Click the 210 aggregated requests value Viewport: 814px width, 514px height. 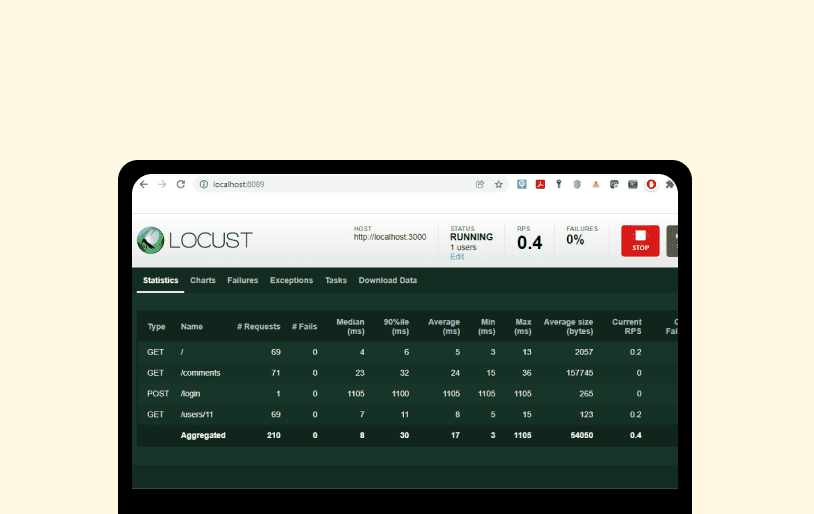click(x=274, y=435)
